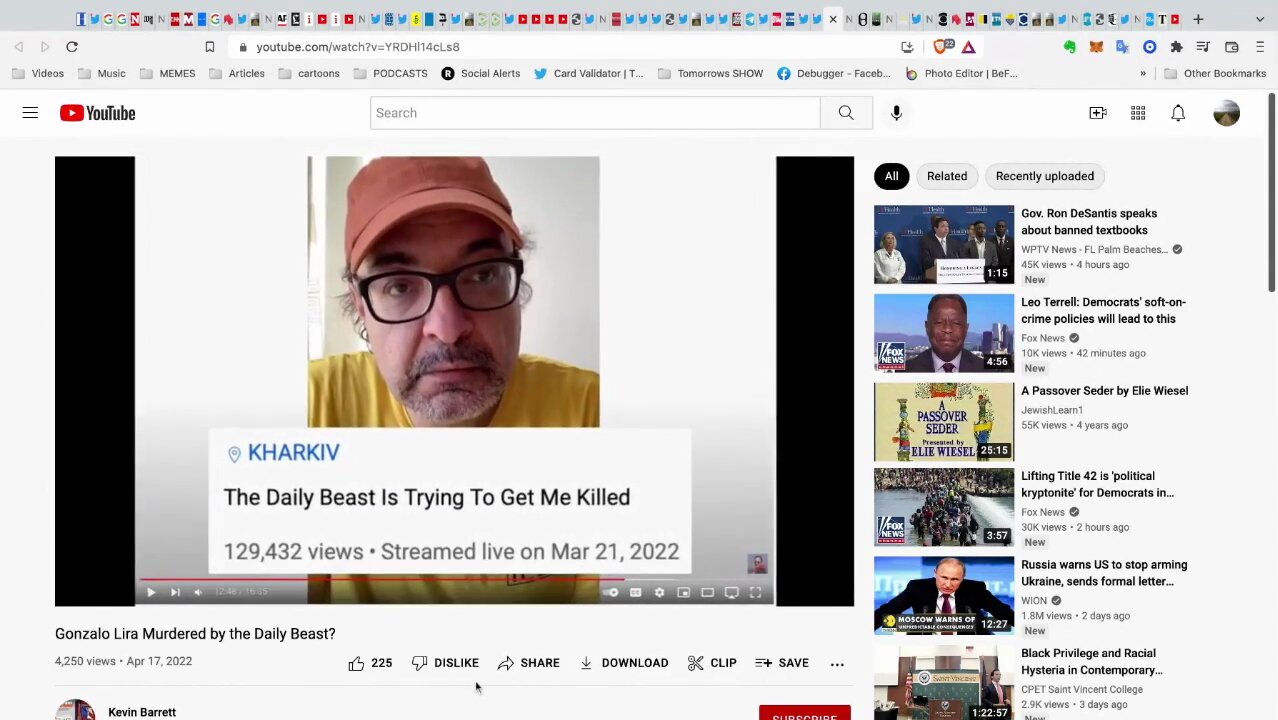Switch to miniplayer mode

(x=683, y=593)
